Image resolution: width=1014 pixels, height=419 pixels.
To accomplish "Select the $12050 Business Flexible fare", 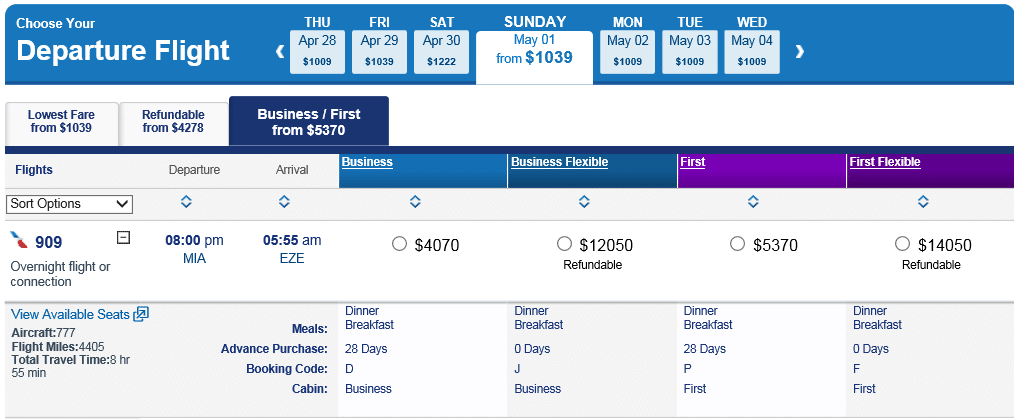I will [x=564, y=244].
